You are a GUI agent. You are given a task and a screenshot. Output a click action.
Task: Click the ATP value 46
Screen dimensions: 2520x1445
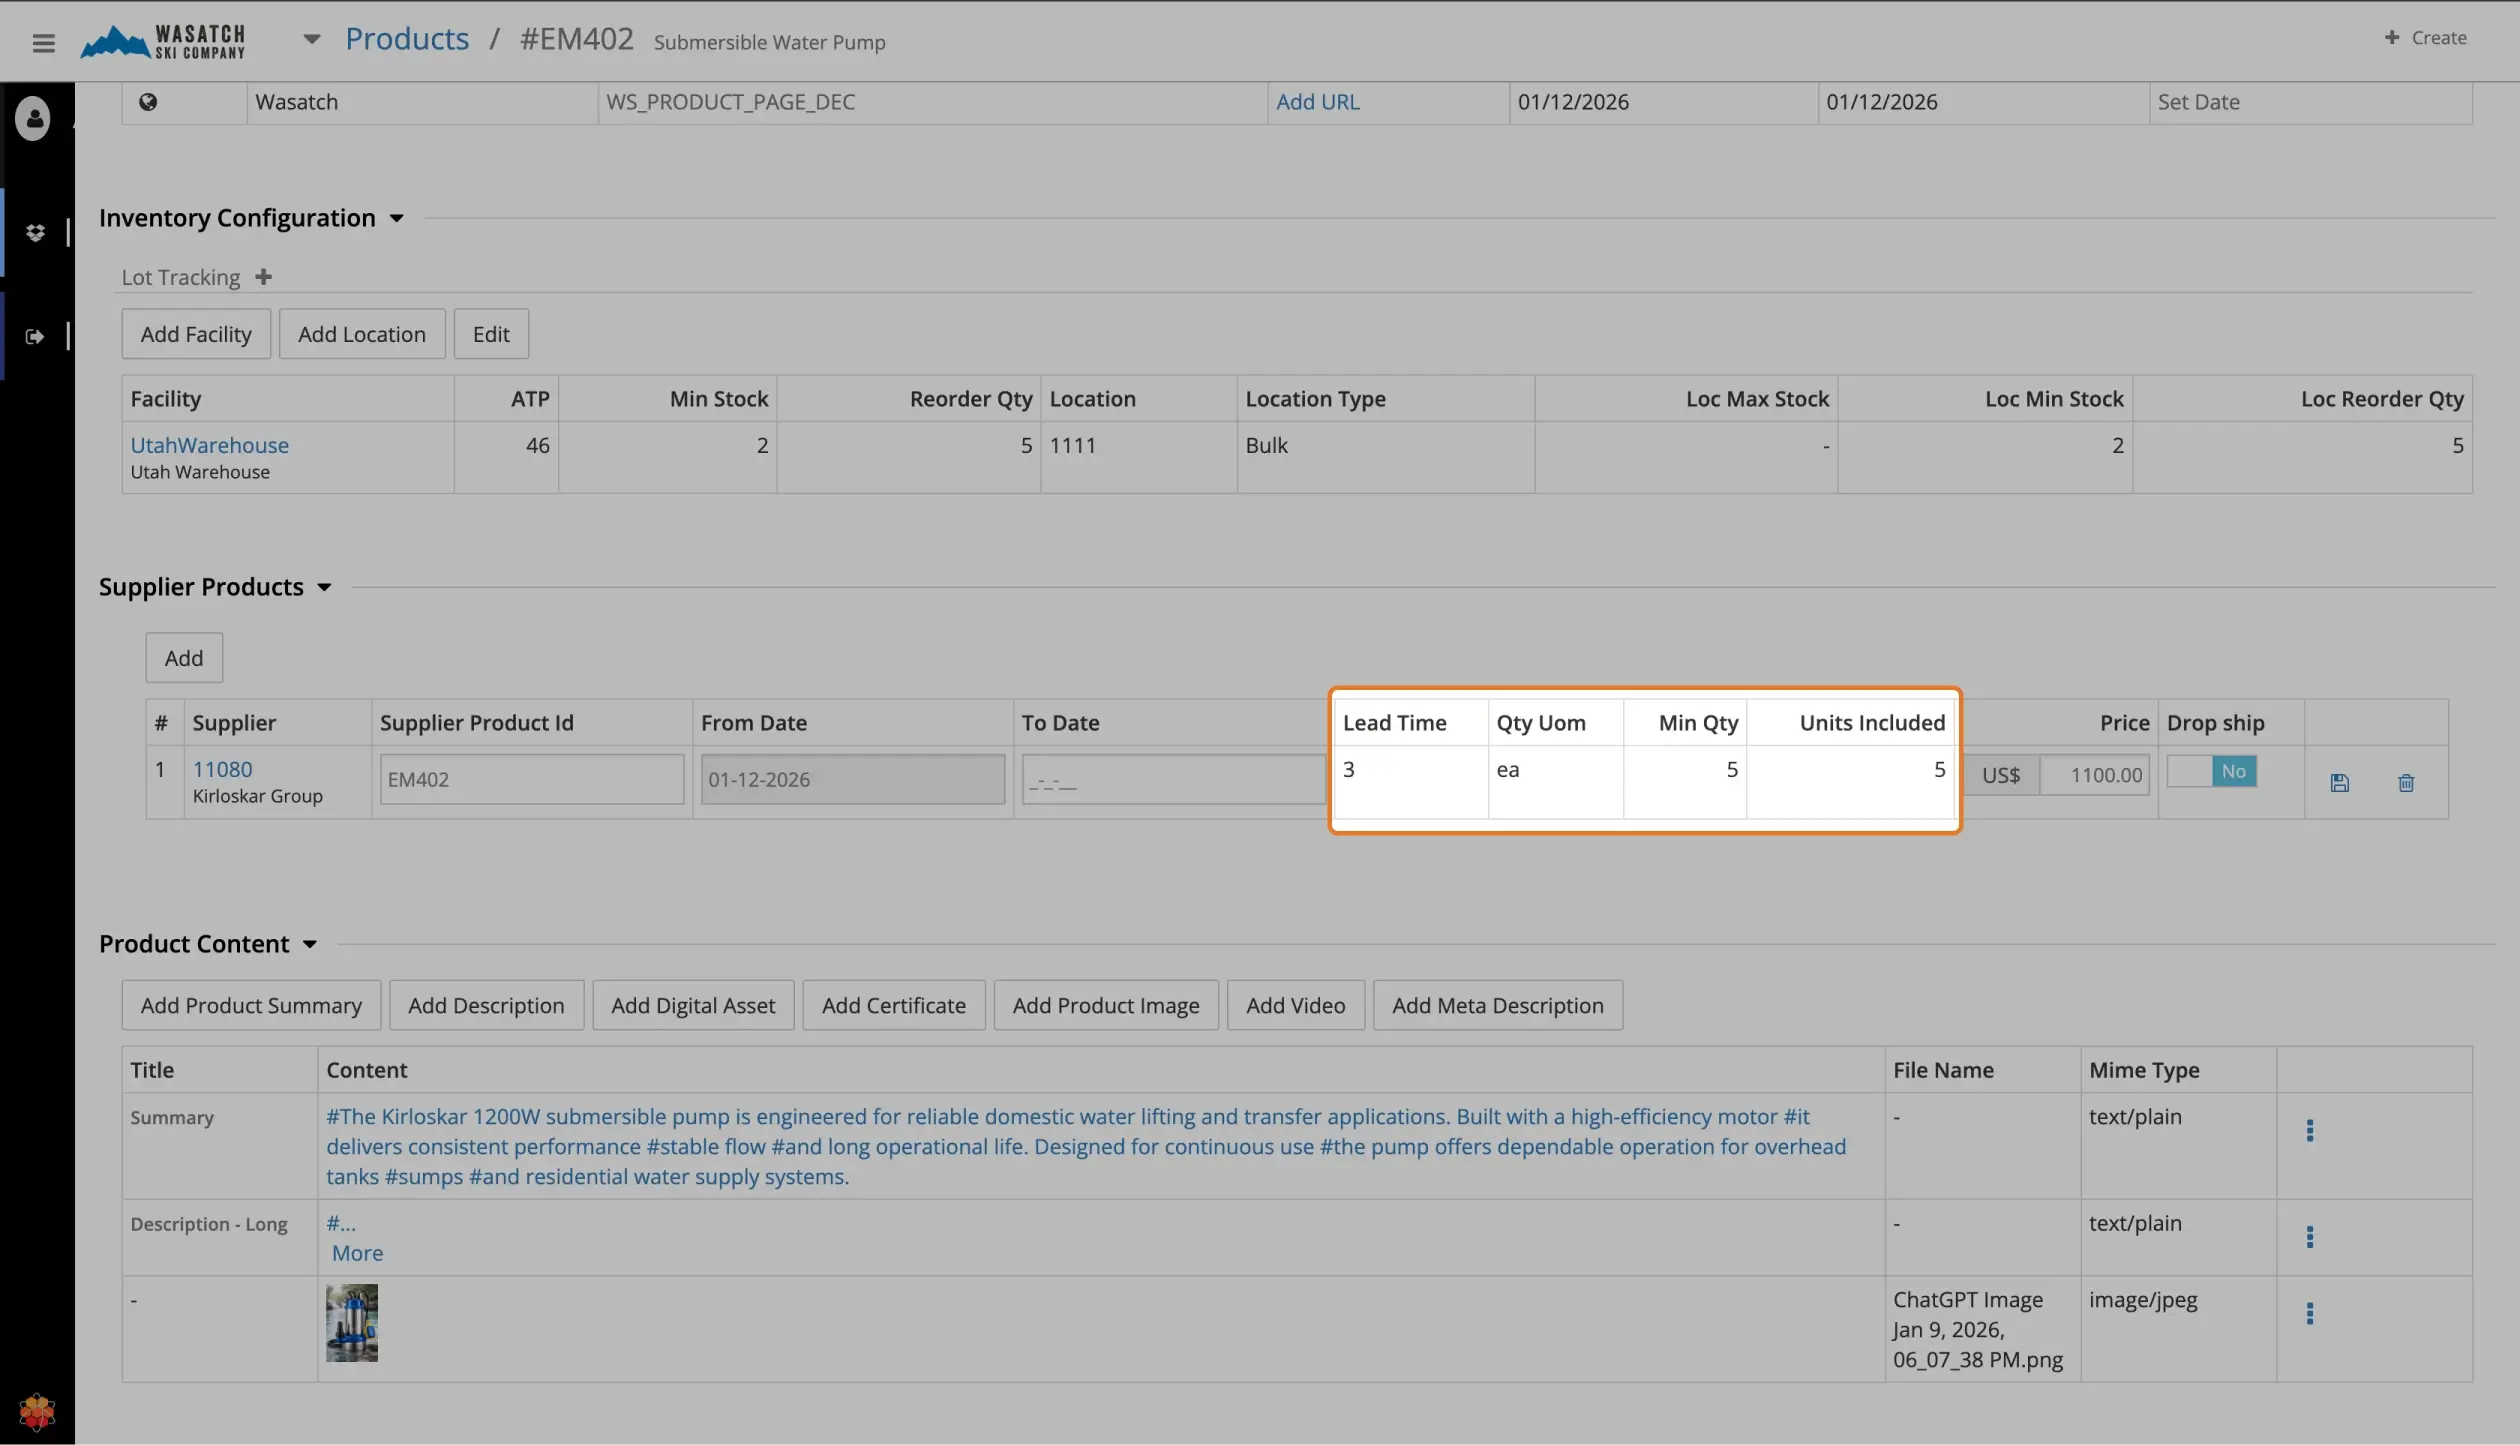[x=538, y=445]
